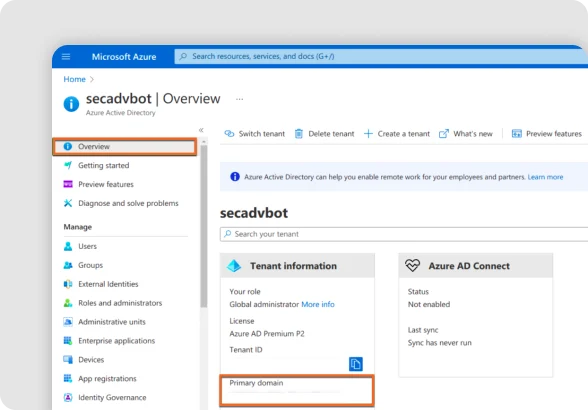Viewport: 588px width, 410px height.
Task: Select Overview in the sidebar
Action: coord(125,146)
